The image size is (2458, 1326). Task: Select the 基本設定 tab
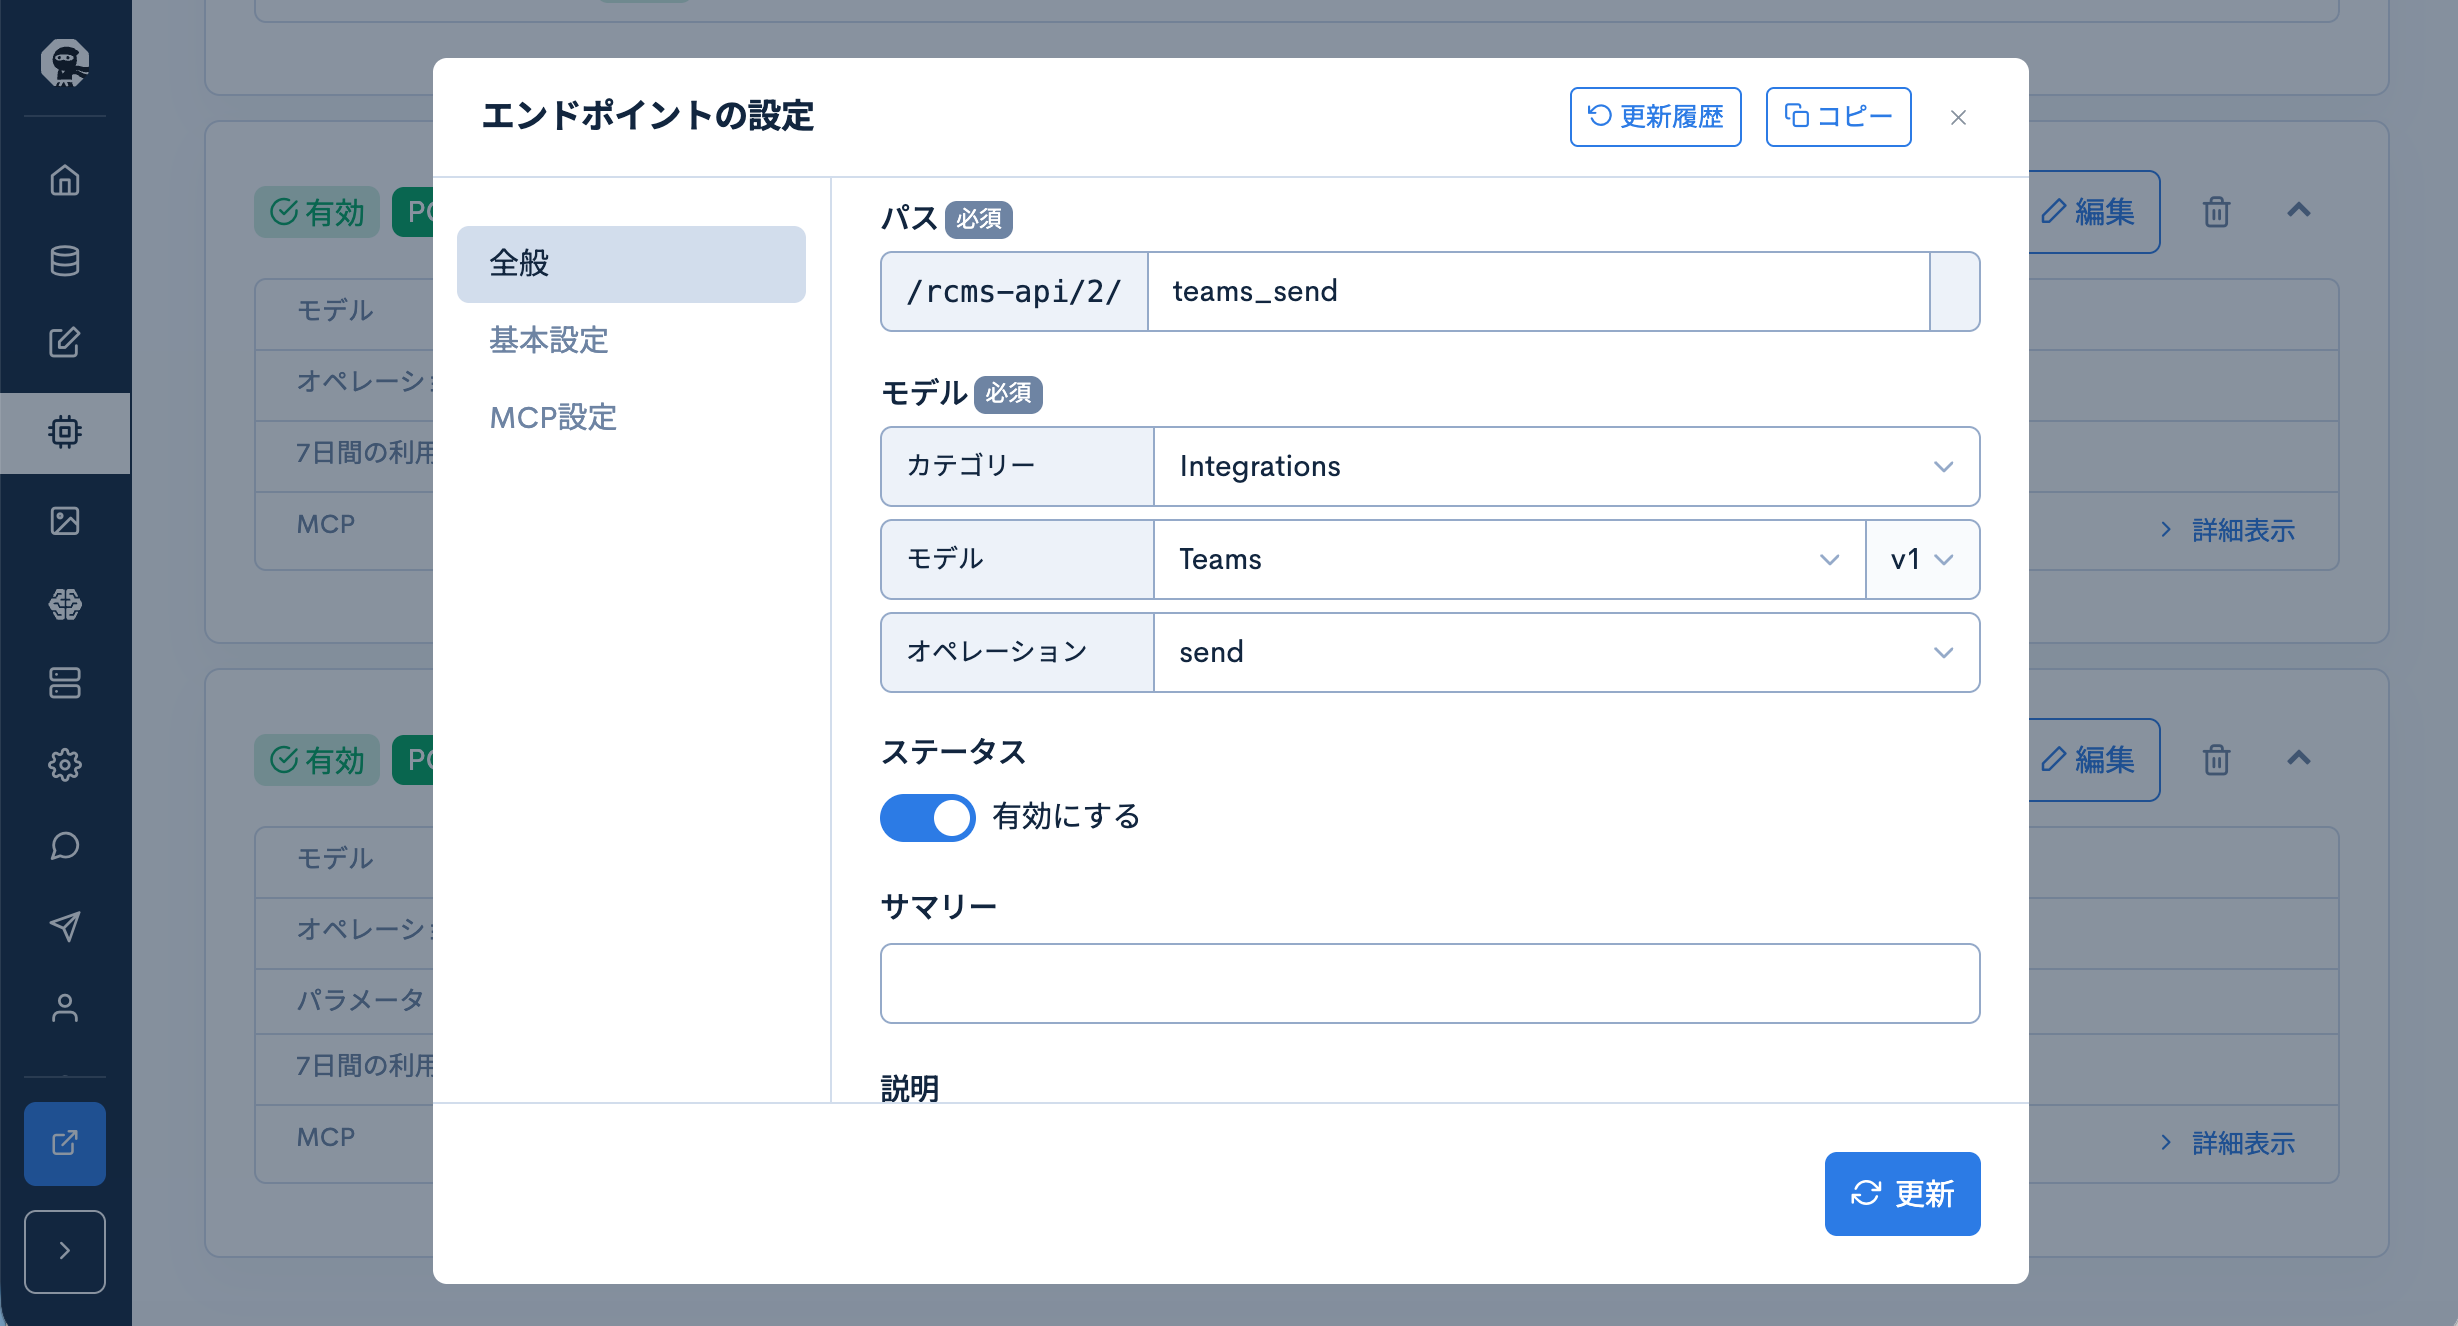pos(631,341)
